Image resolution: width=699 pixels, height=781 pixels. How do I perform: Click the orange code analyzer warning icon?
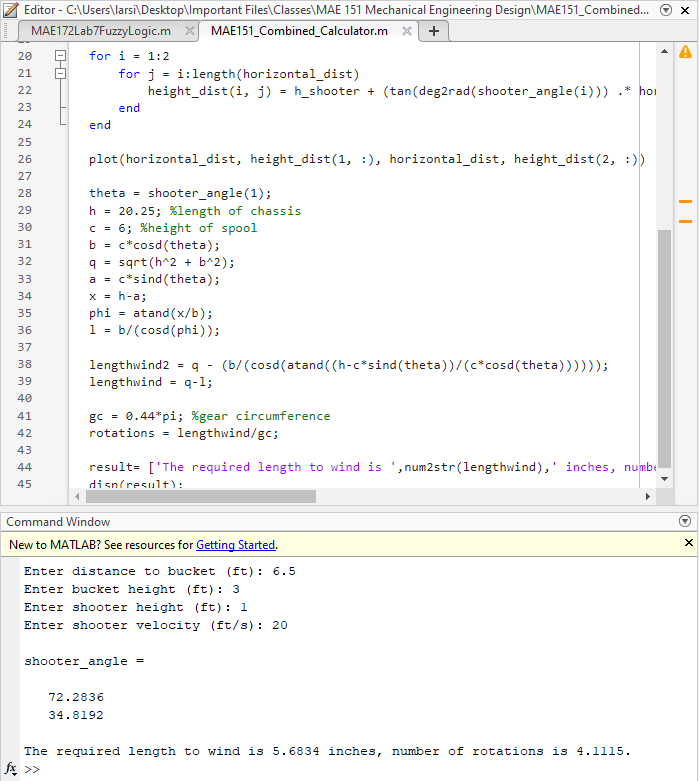pos(685,51)
